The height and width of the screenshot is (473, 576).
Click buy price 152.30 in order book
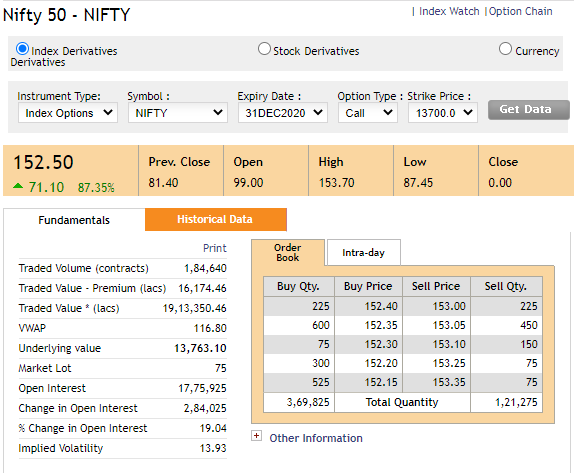(381, 344)
